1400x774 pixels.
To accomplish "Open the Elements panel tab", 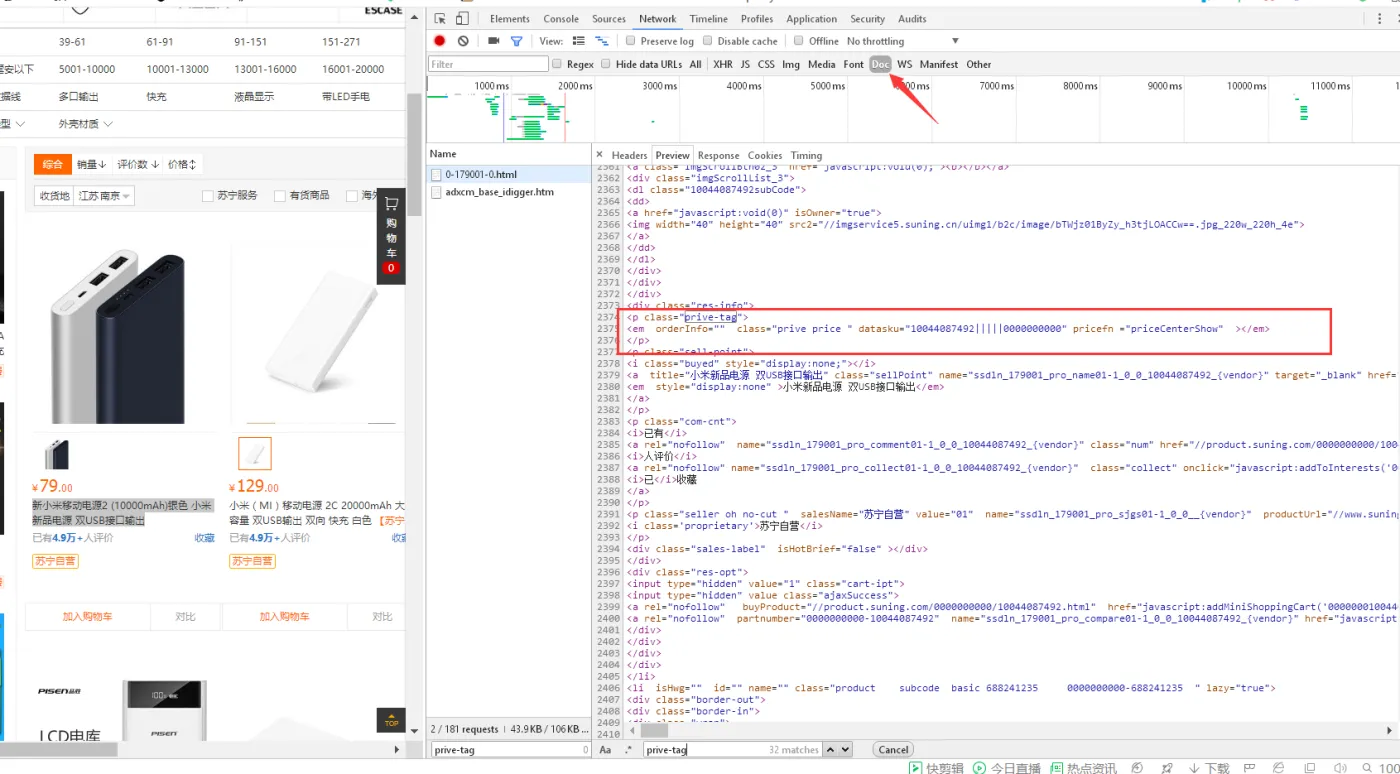I will [x=510, y=19].
